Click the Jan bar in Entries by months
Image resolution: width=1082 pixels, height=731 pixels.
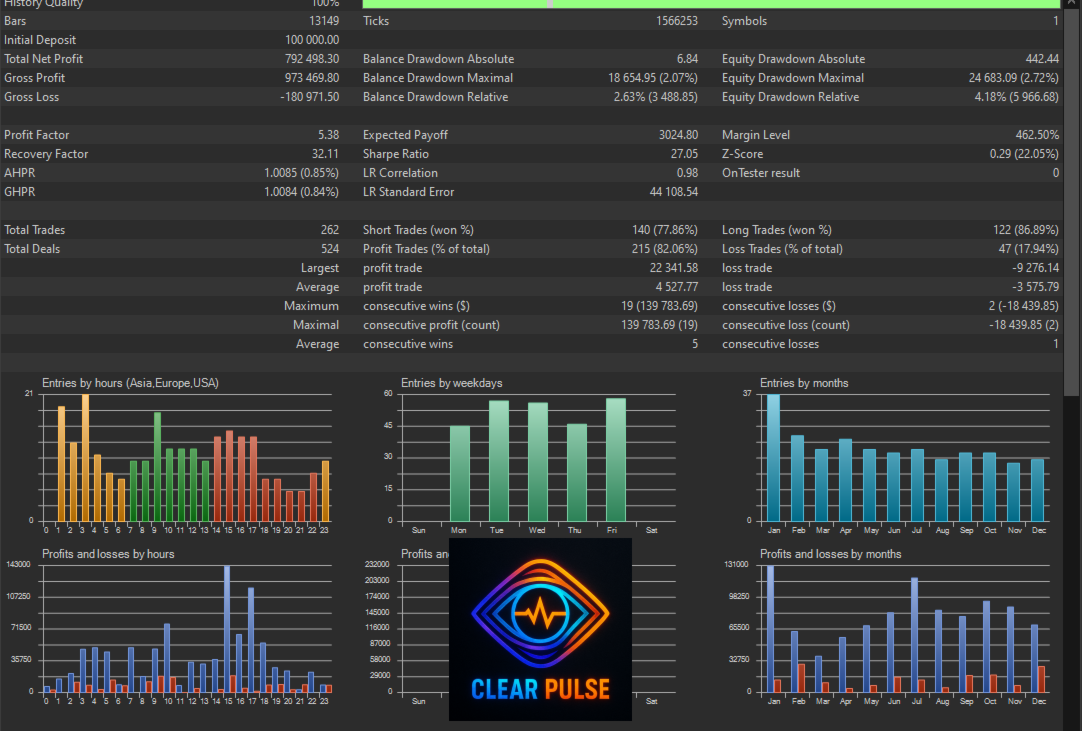(x=774, y=458)
